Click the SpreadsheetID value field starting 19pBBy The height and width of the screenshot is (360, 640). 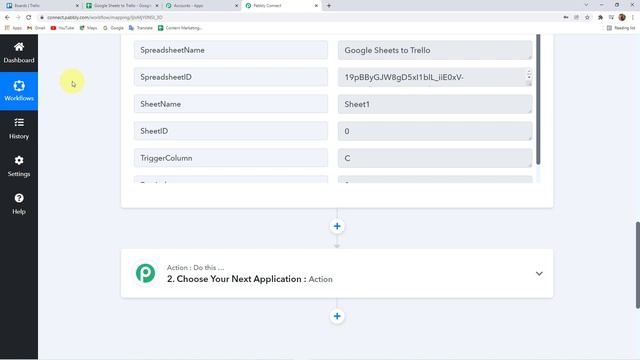[x=435, y=77]
